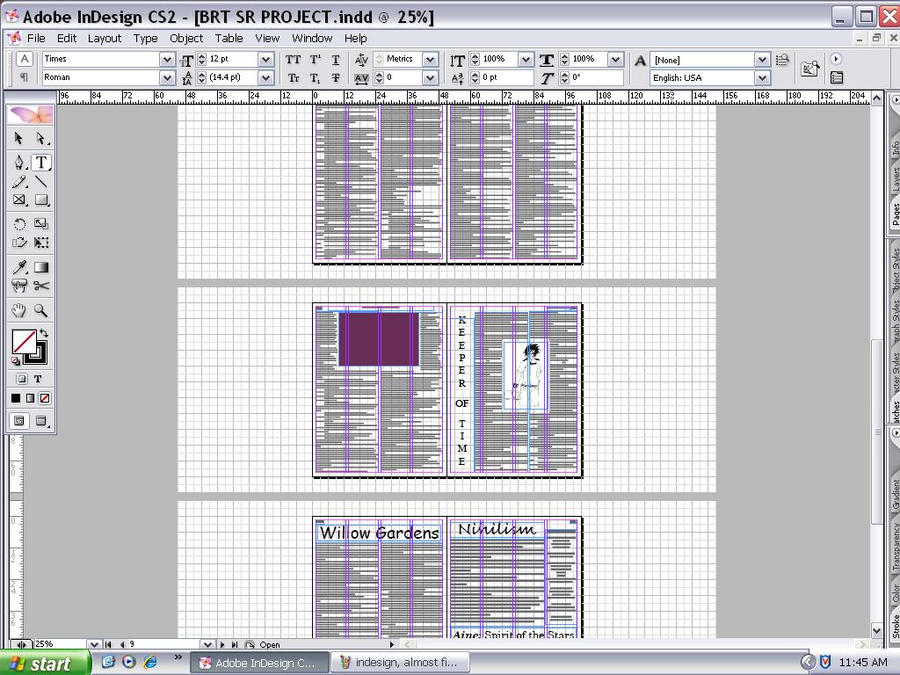Image resolution: width=900 pixels, height=675 pixels.
Task: Switch to Preview view mode
Action: click(41, 421)
